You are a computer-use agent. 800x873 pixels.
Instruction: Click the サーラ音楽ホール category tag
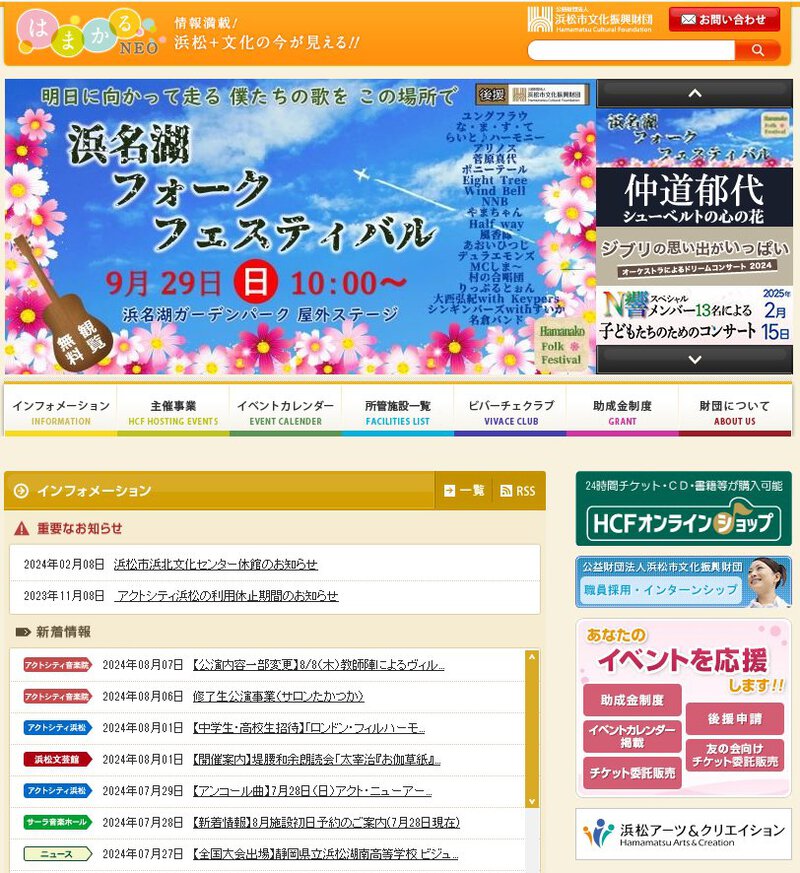[x=58, y=822]
